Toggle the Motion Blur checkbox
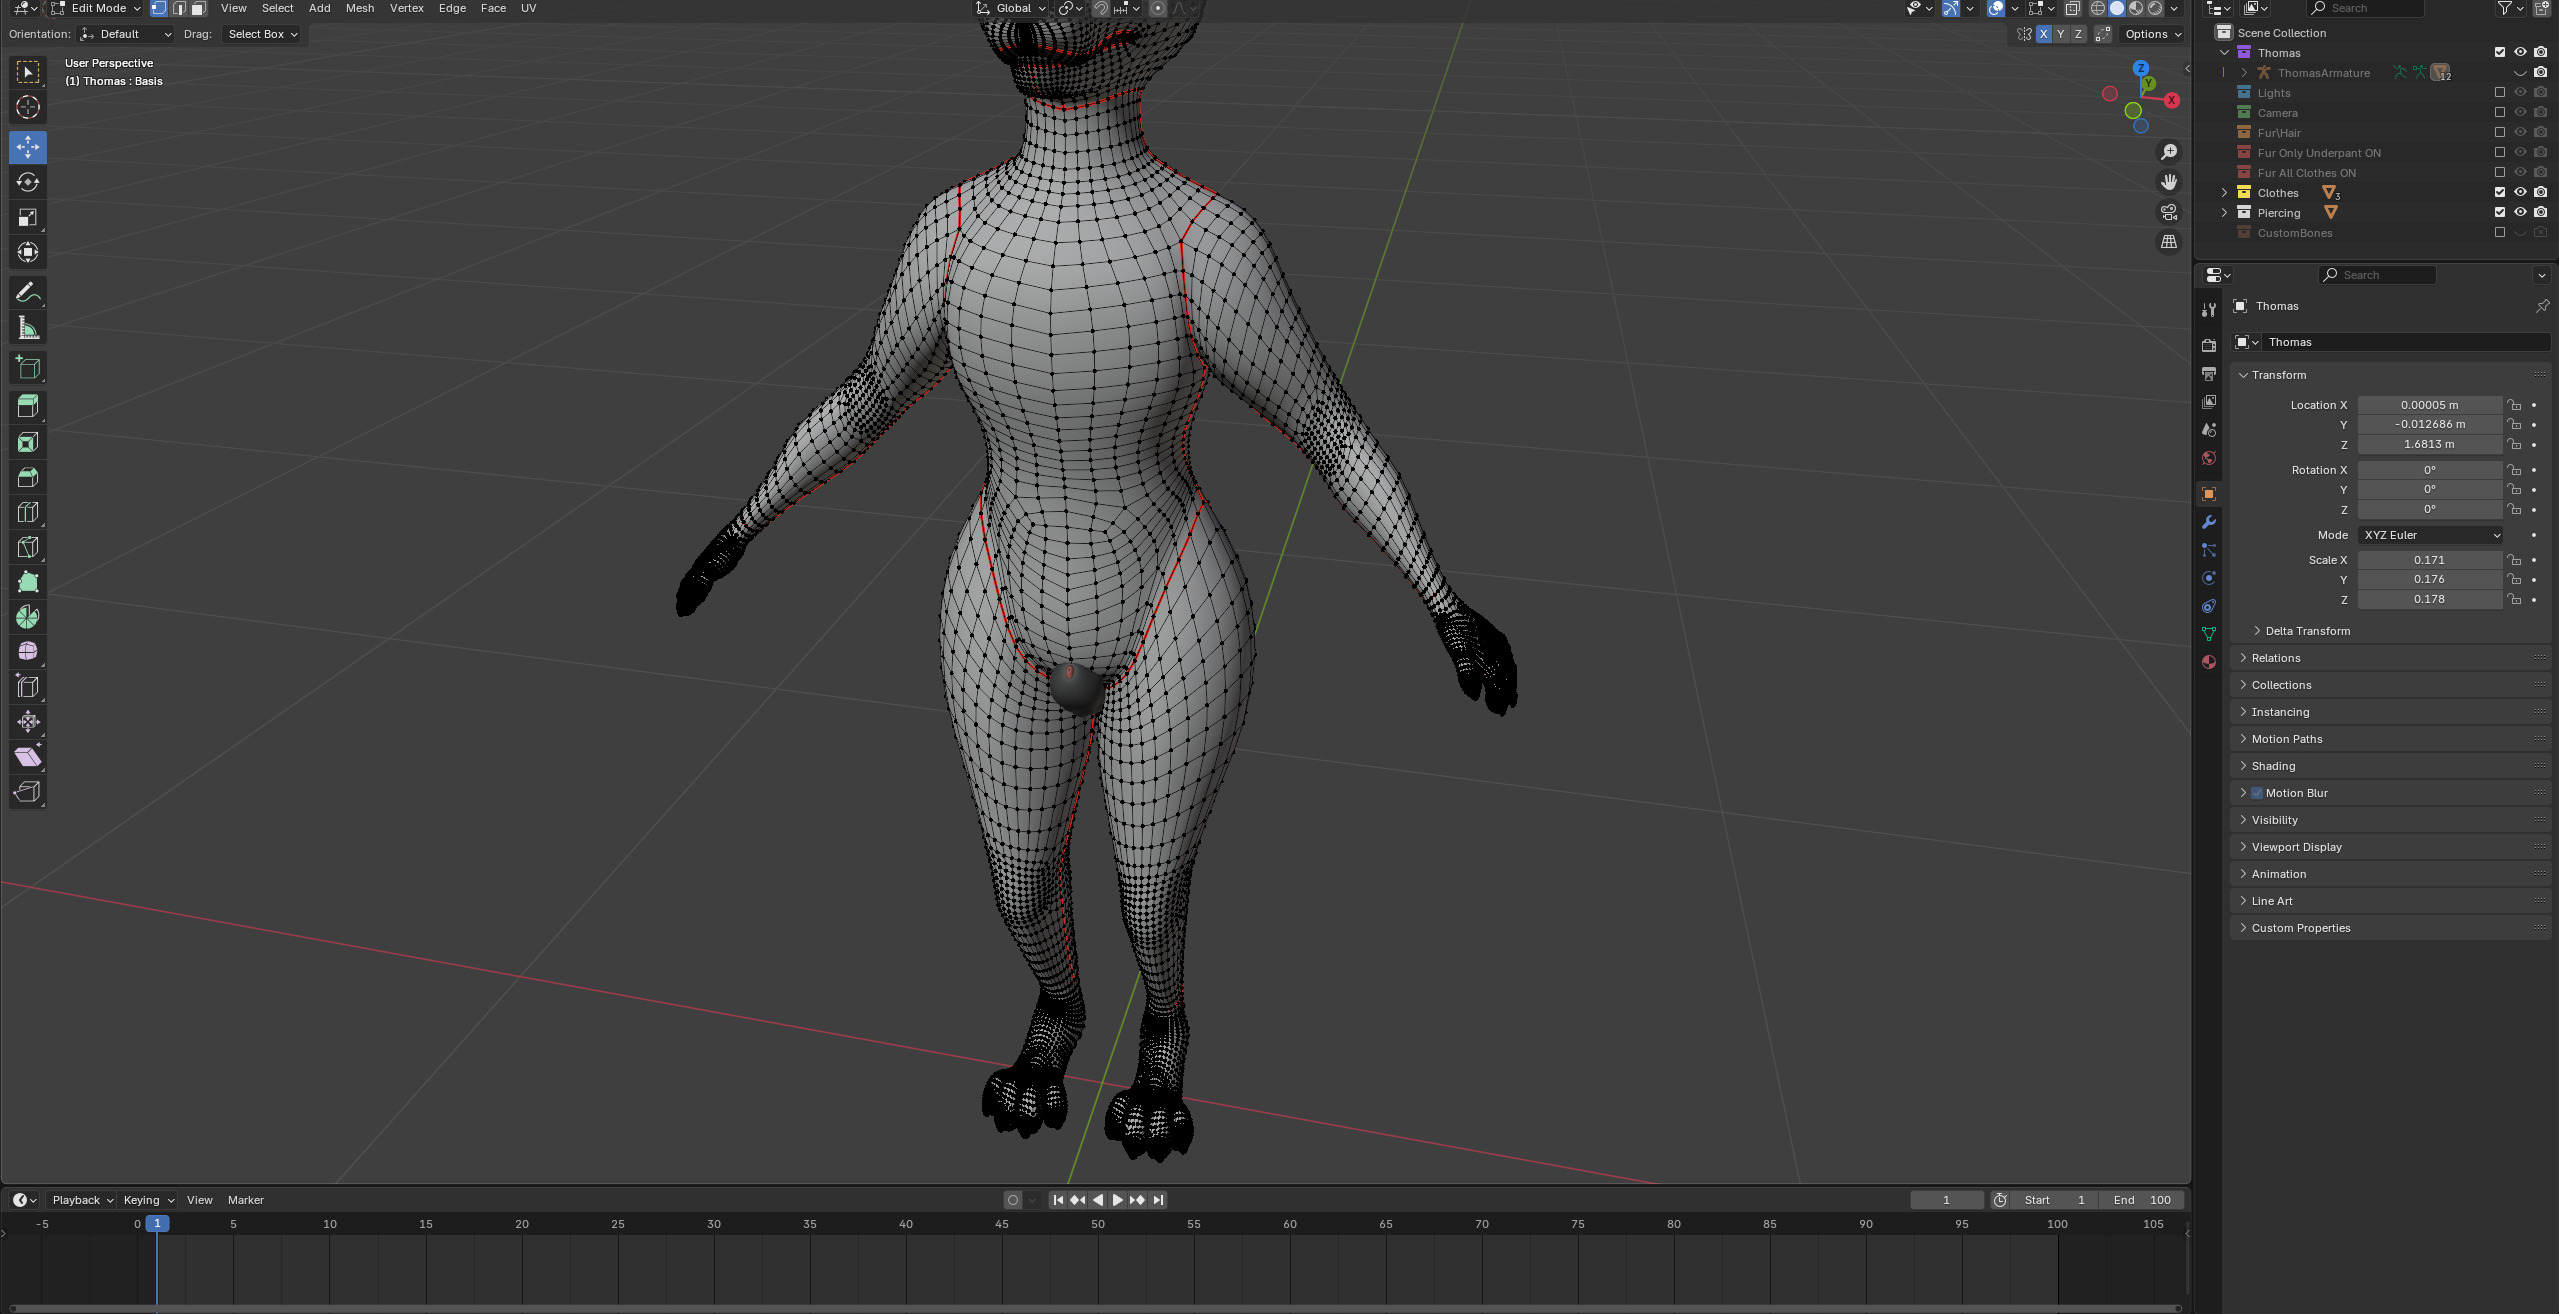Screen dimensions: 2559x1314 coord(2257,793)
